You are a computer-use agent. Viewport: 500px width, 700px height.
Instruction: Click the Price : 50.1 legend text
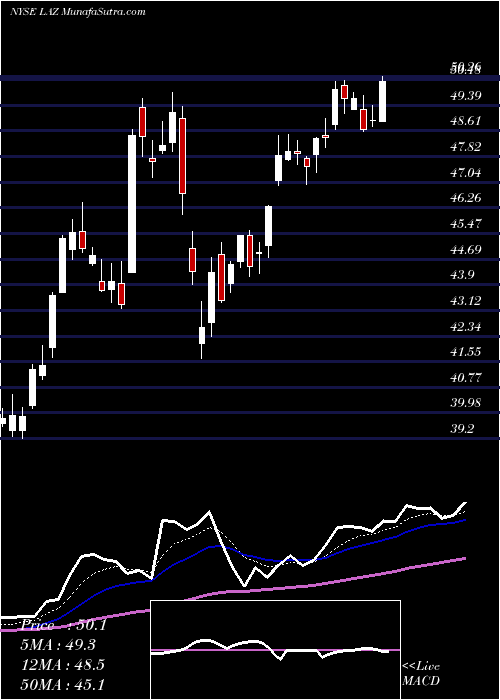[x=63, y=625]
